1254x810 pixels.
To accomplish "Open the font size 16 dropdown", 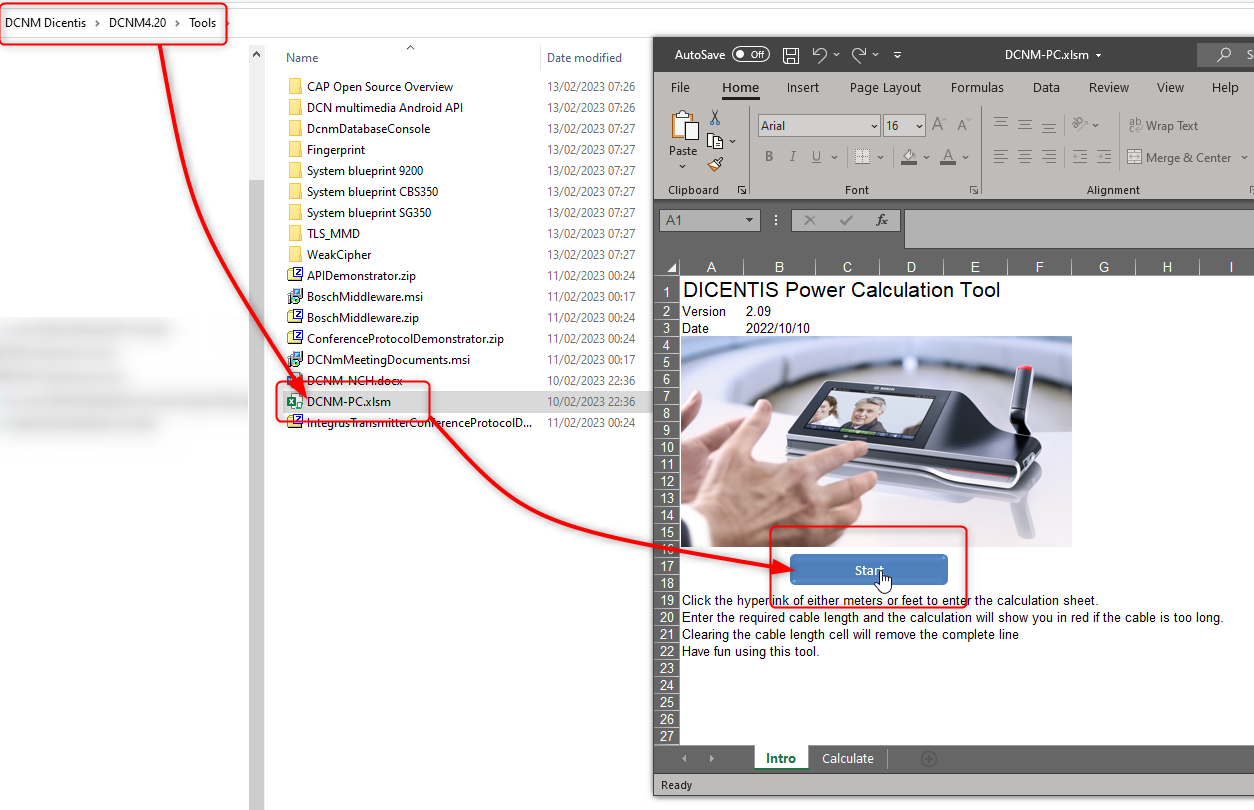I will tap(918, 126).
